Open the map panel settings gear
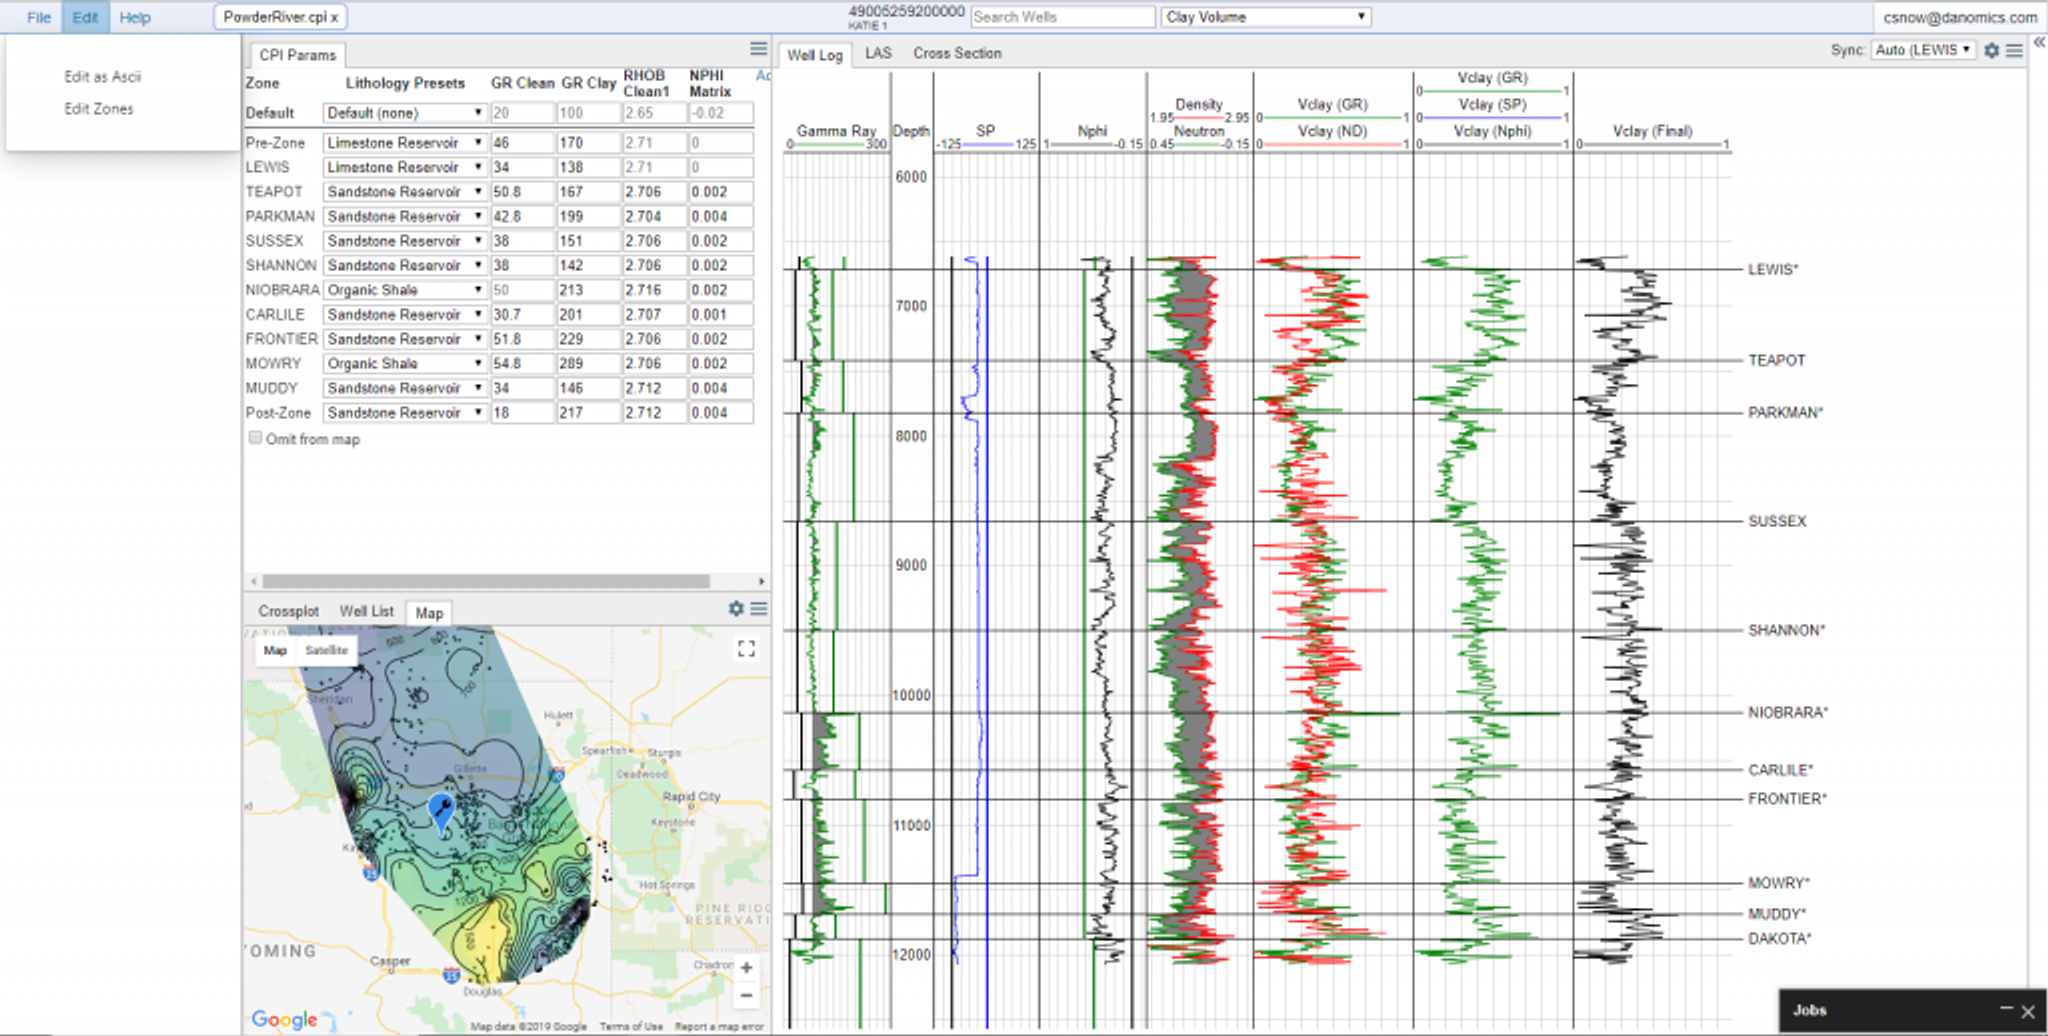 [x=736, y=608]
